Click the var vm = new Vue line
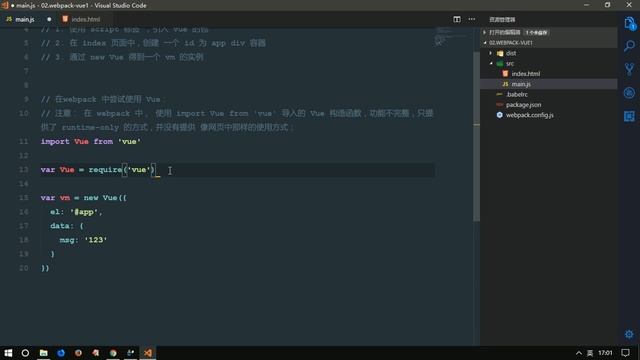The width and height of the screenshot is (640, 360). pyautogui.click(x=84, y=198)
